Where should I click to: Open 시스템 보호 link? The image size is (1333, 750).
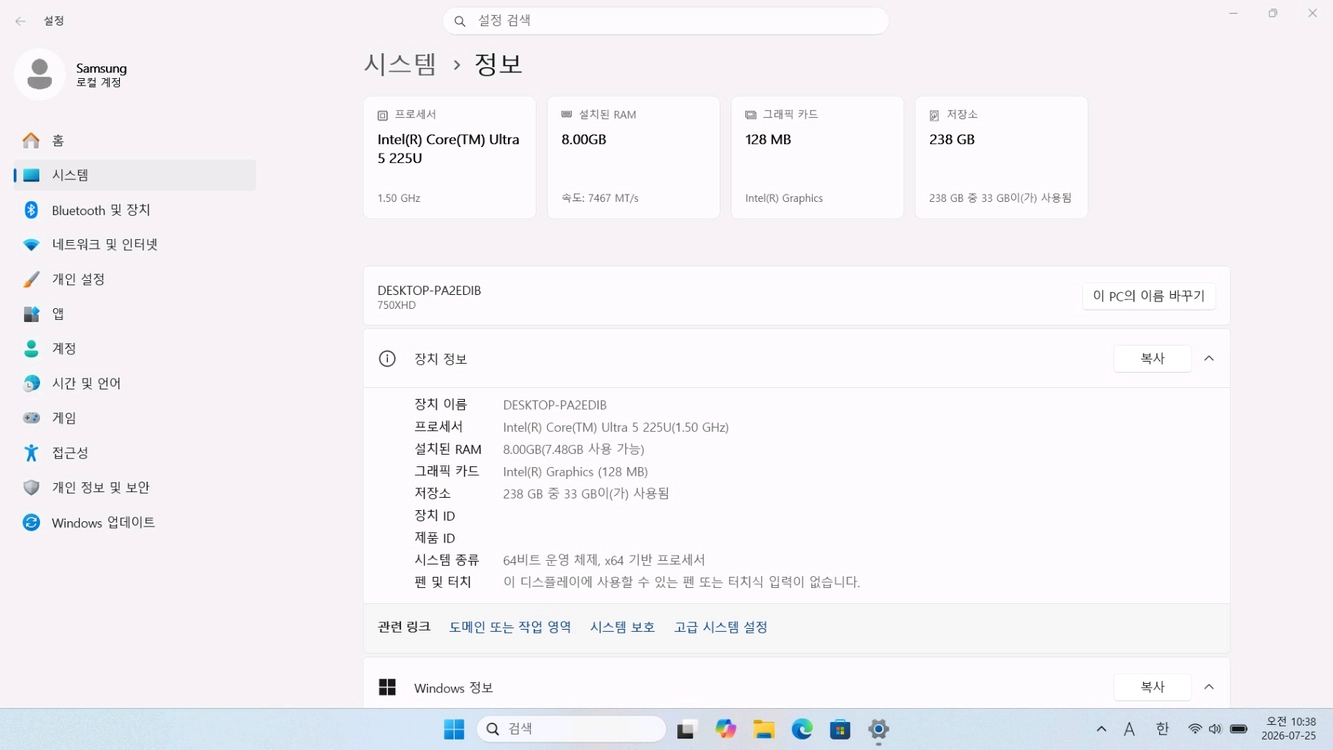tap(622, 627)
